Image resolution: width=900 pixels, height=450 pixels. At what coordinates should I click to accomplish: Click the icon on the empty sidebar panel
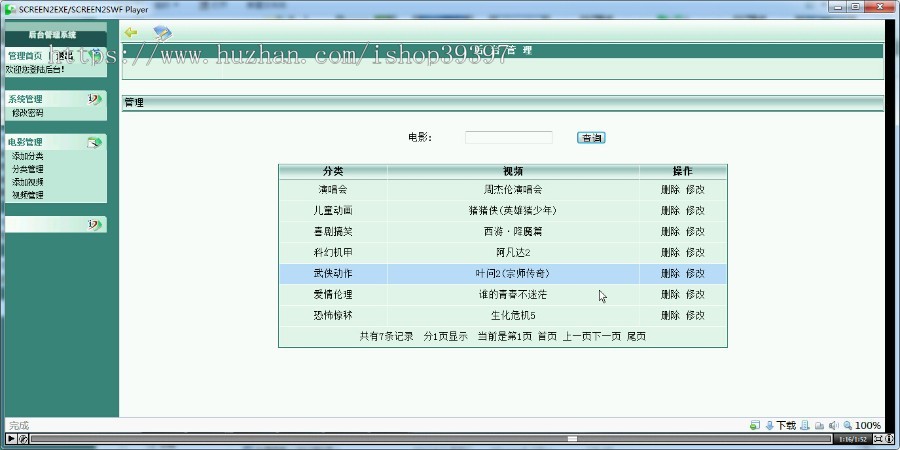(x=95, y=224)
